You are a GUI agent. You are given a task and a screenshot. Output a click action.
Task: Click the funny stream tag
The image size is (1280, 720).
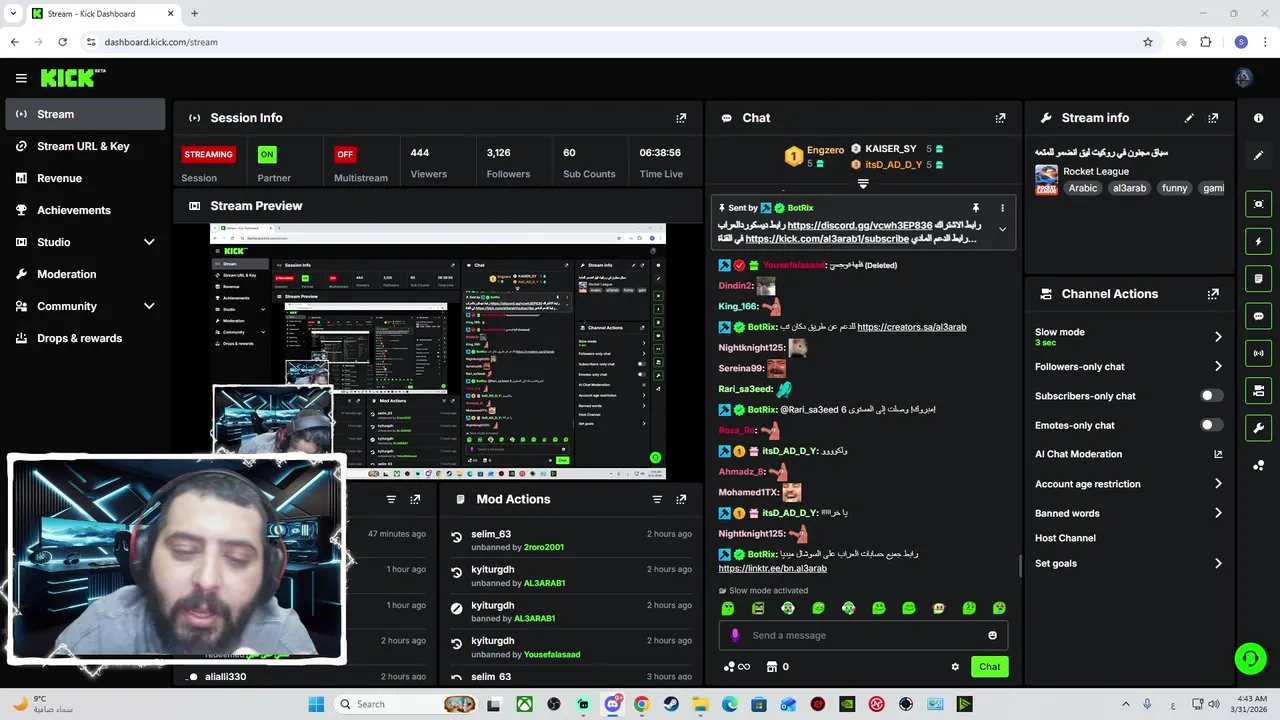click(1175, 188)
